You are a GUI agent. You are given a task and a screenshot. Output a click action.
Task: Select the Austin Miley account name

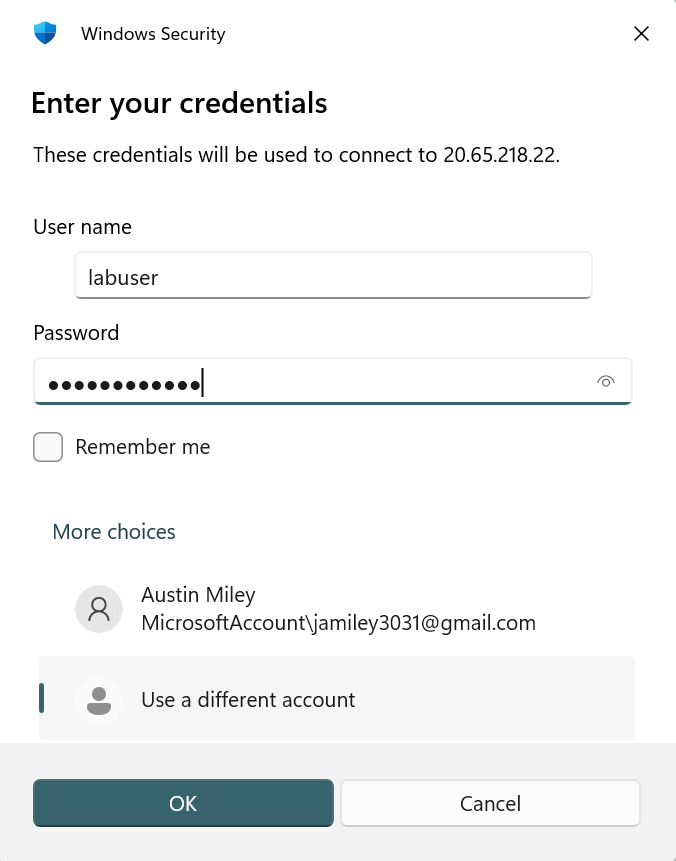tap(198, 595)
